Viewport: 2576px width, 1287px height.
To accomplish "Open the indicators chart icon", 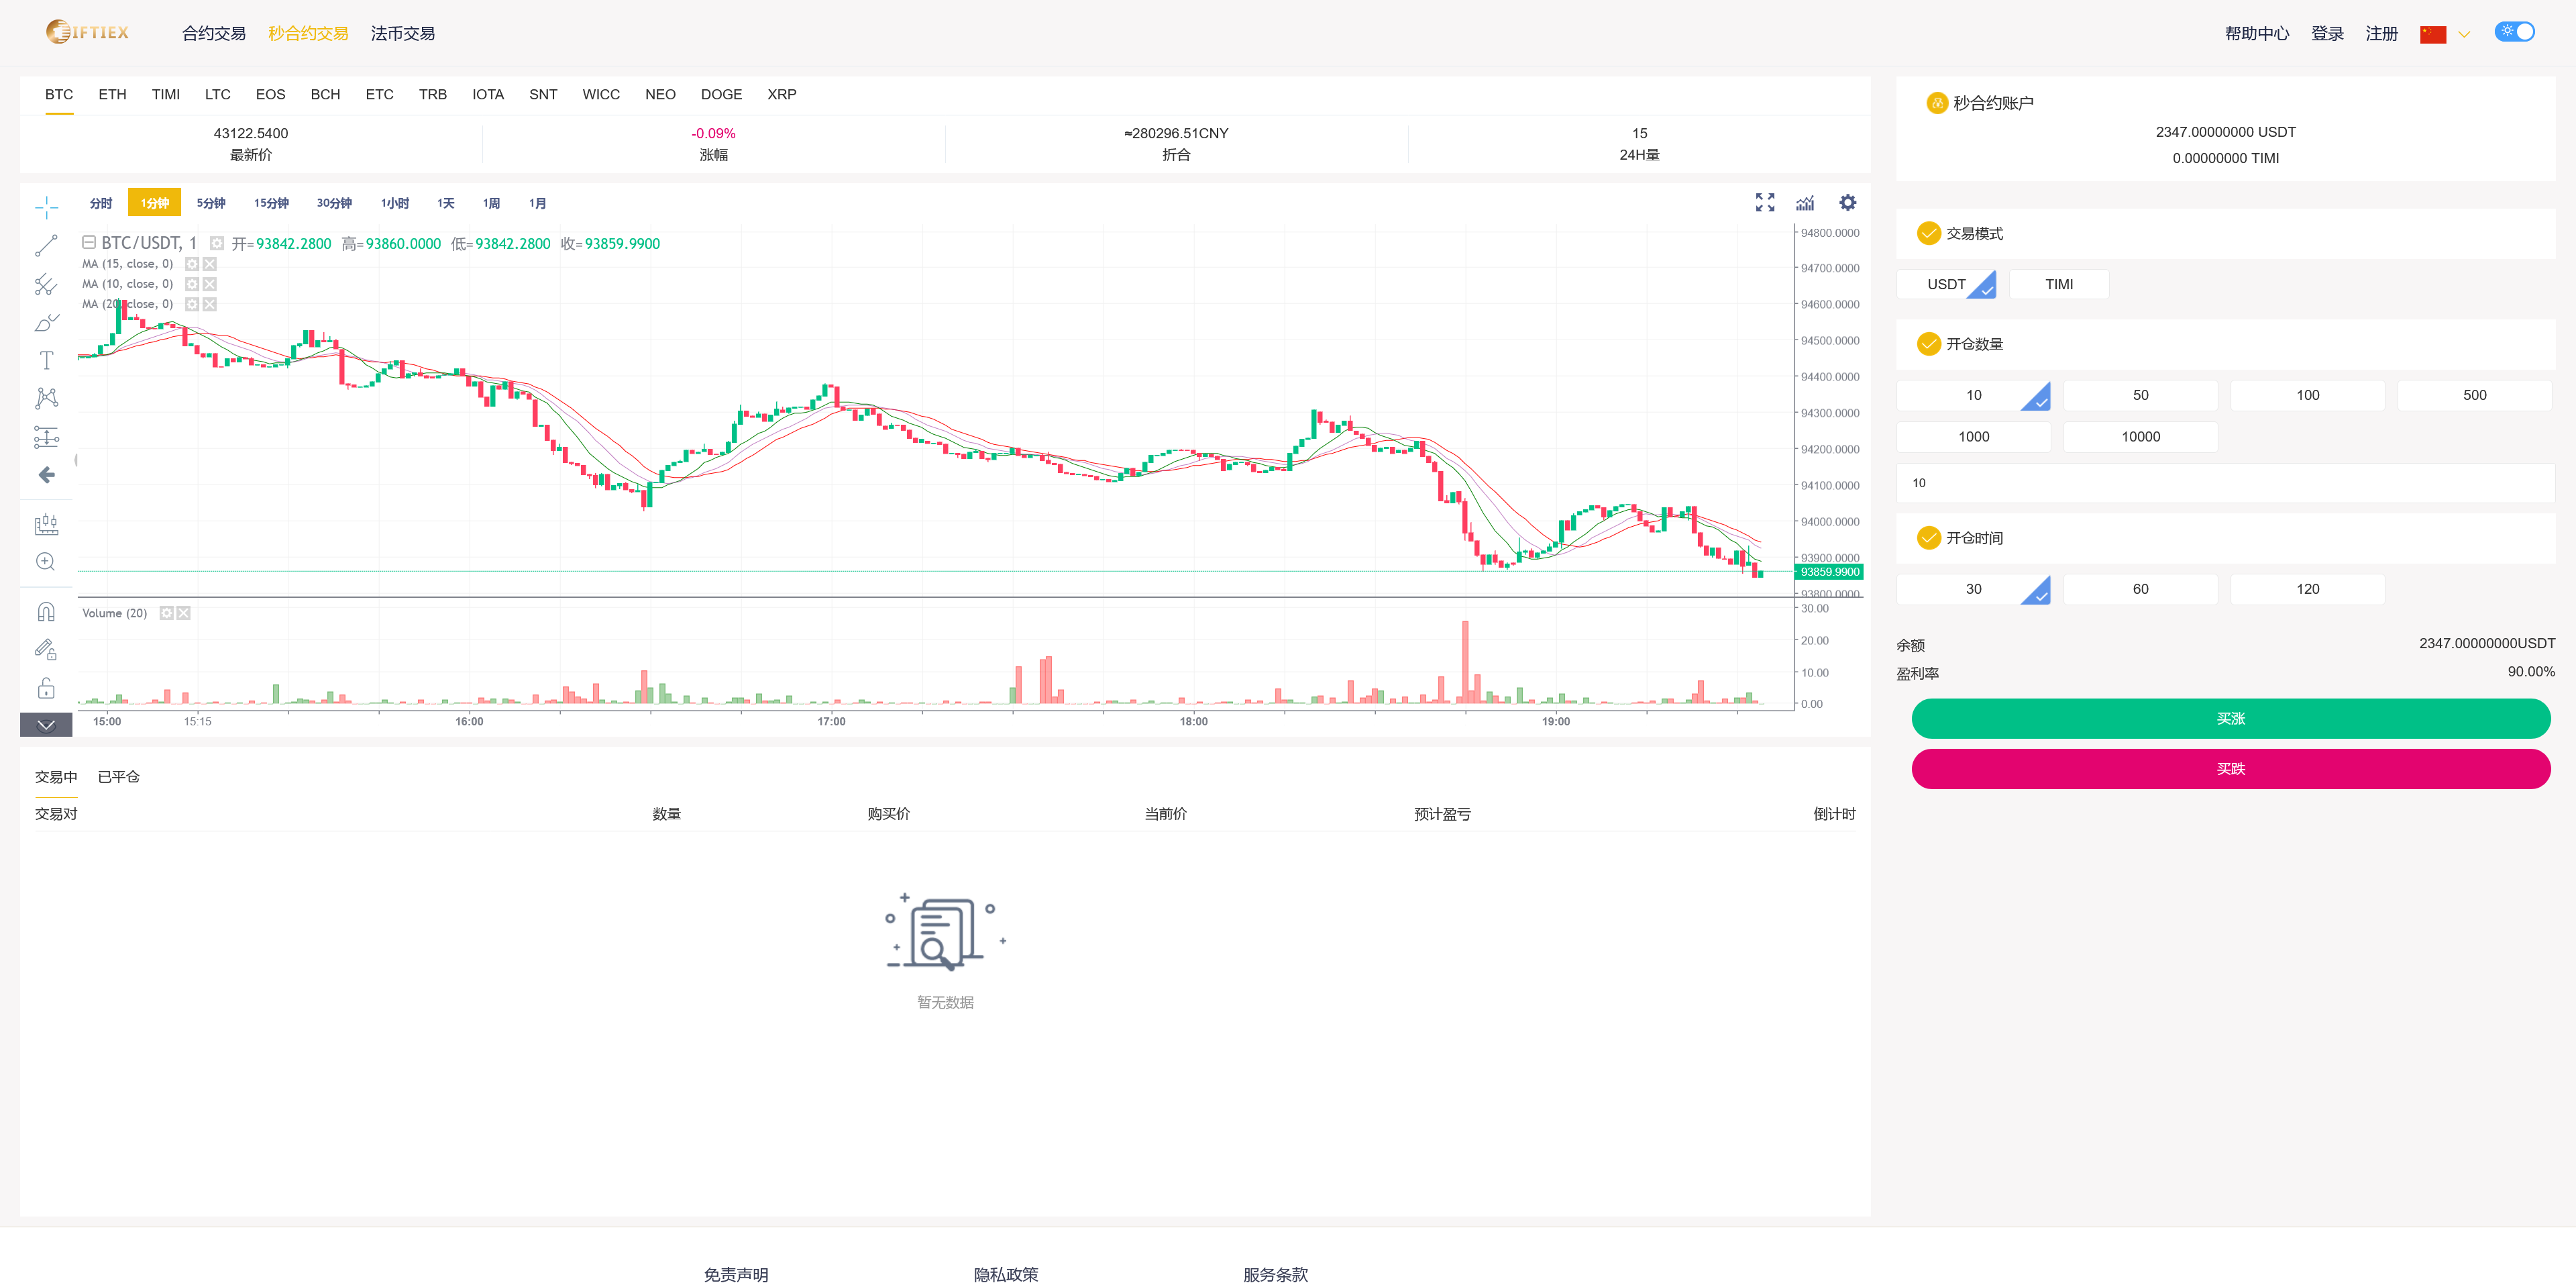I will tap(1805, 203).
